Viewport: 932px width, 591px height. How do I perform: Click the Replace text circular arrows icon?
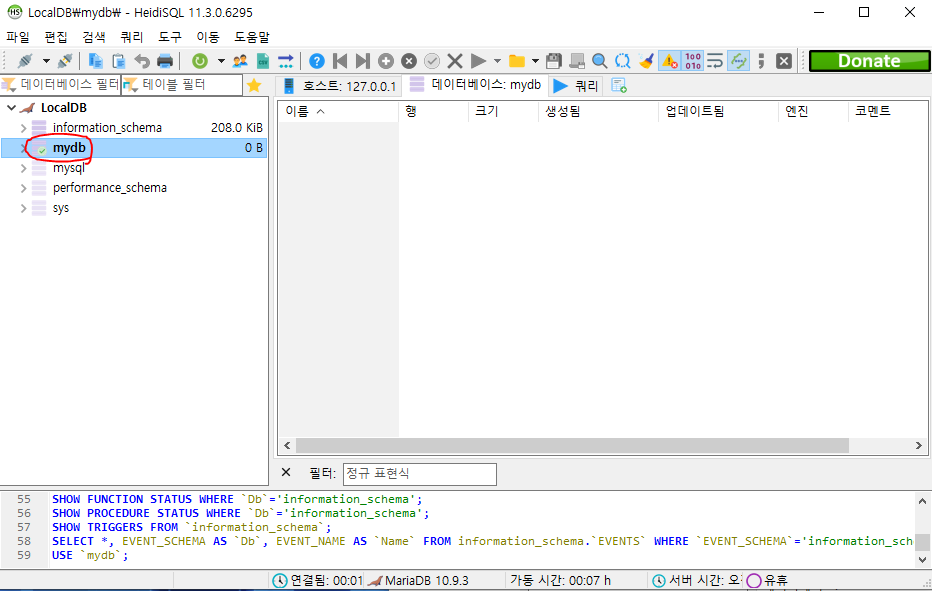[622, 61]
